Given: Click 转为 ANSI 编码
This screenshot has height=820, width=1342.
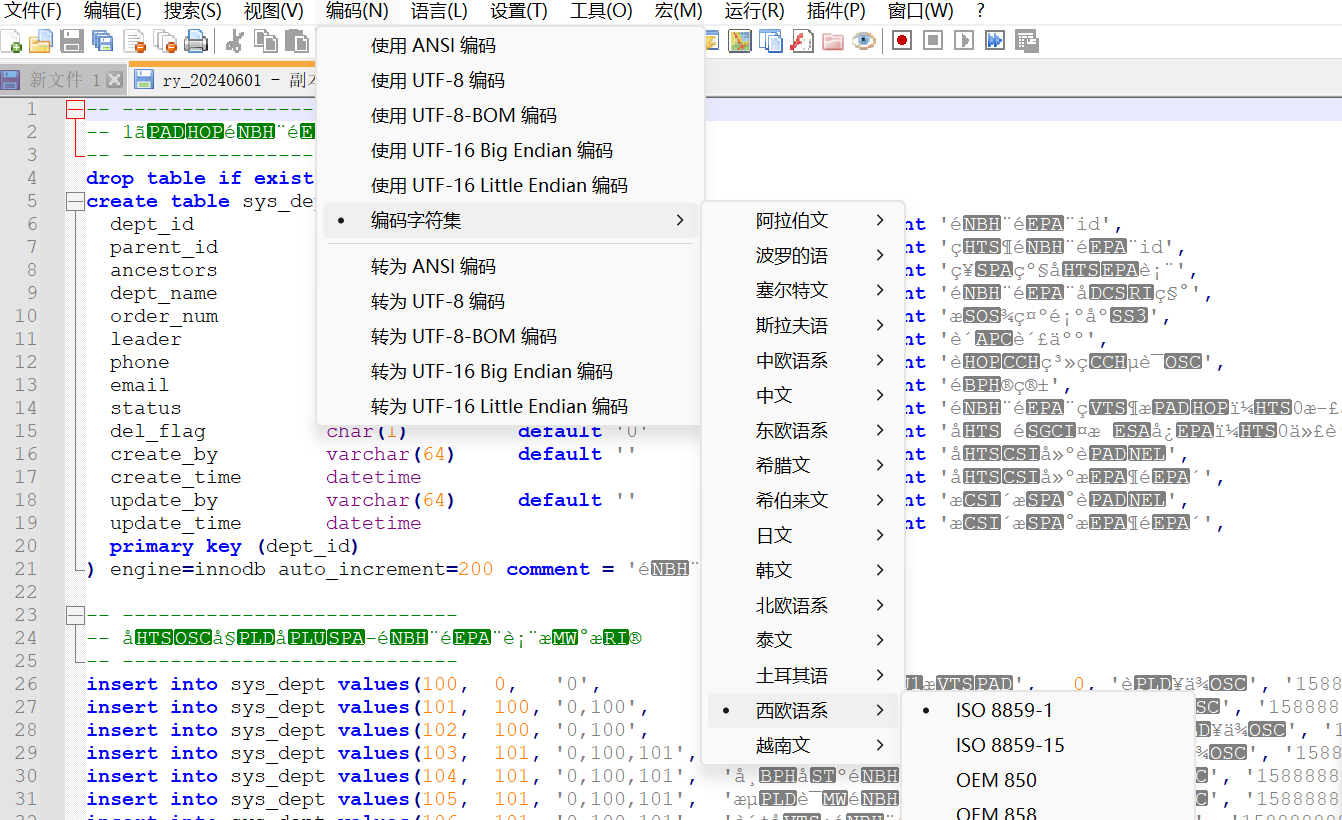Looking at the screenshot, I should tap(510, 267).
